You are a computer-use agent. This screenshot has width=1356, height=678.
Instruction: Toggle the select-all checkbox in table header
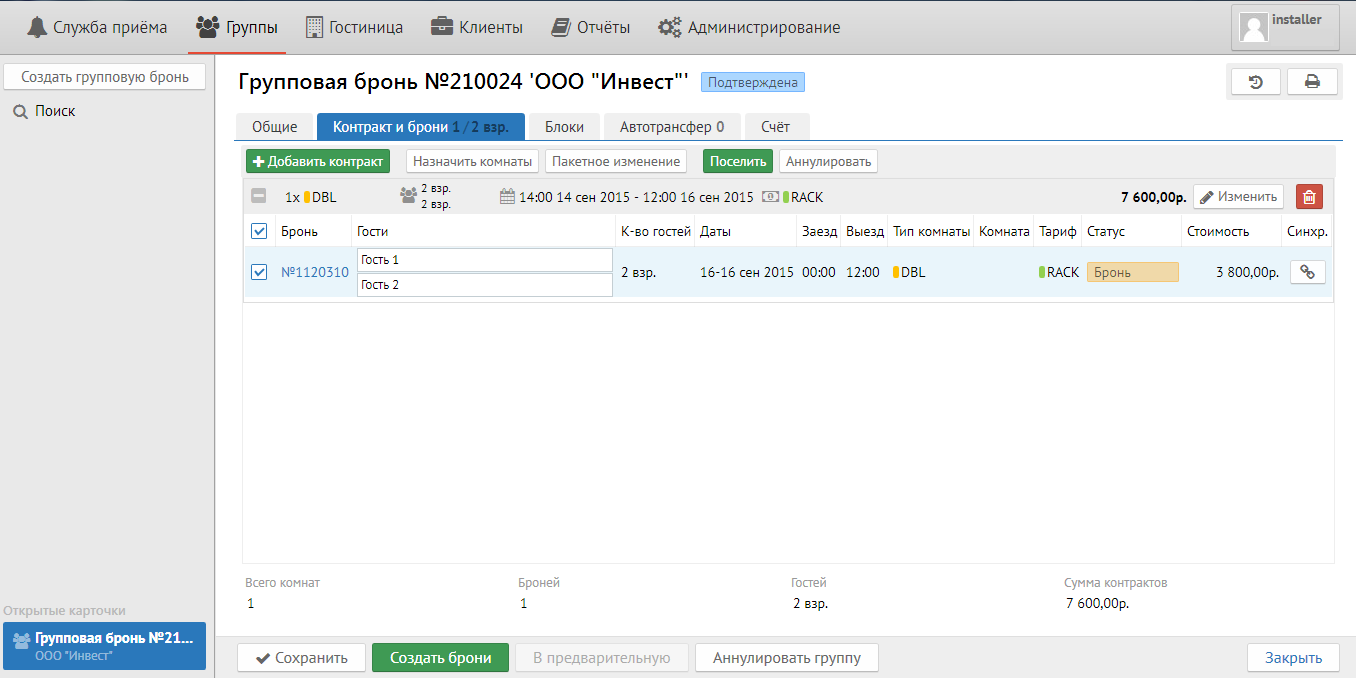[259, 231]
